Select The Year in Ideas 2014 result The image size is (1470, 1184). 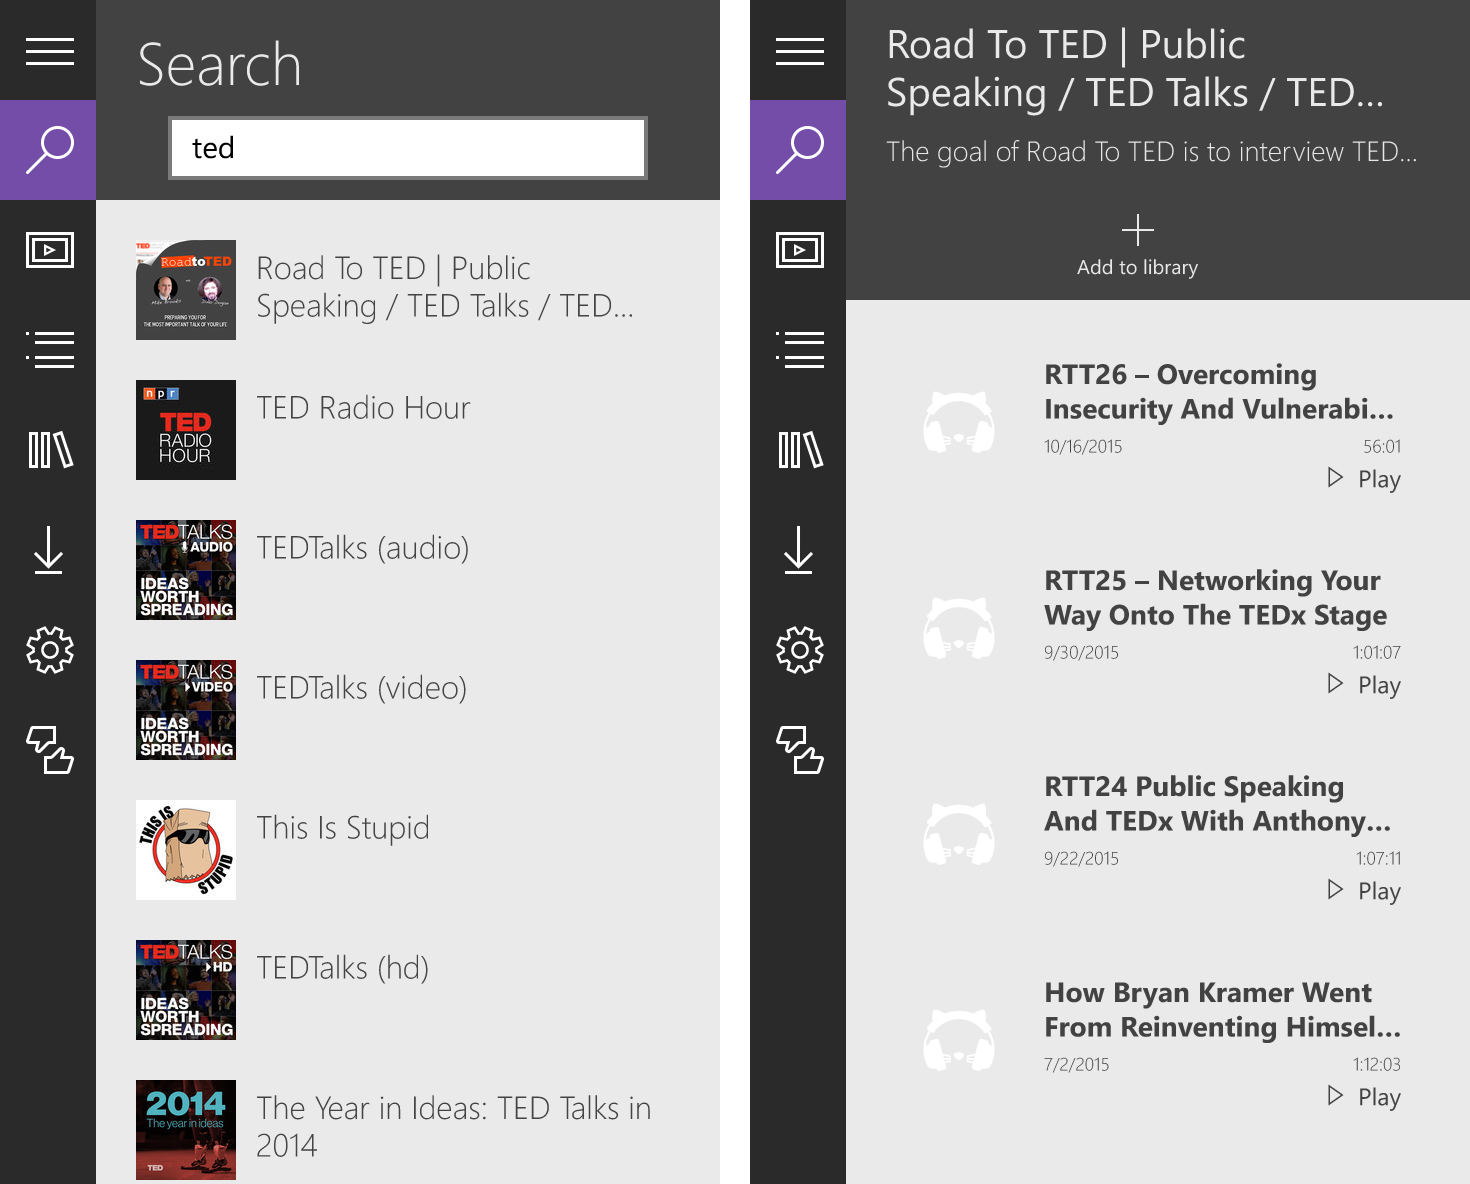click(453, 1127)
